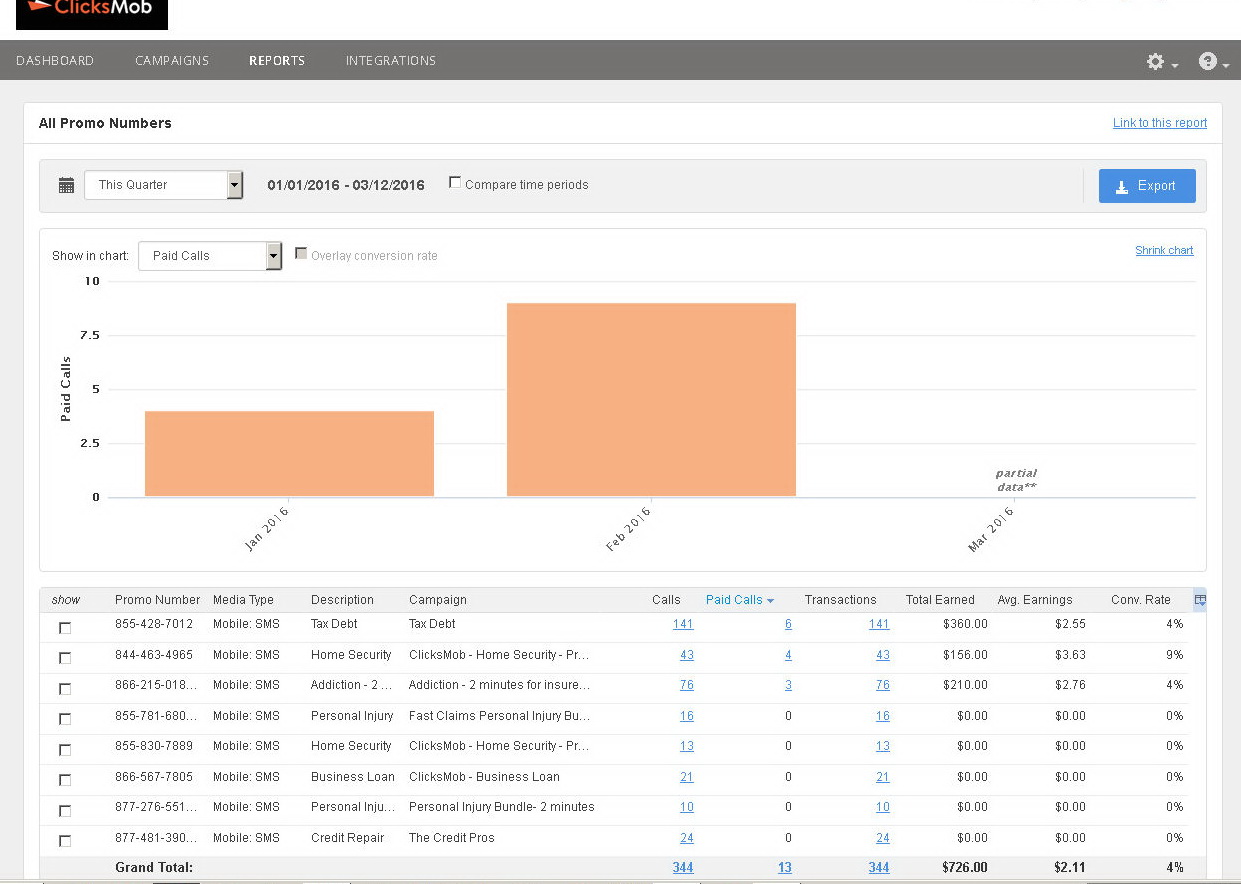This screenshot has height=884, width=1241.
Task: Enable Compare time periods checkbox
Action: 455,183
